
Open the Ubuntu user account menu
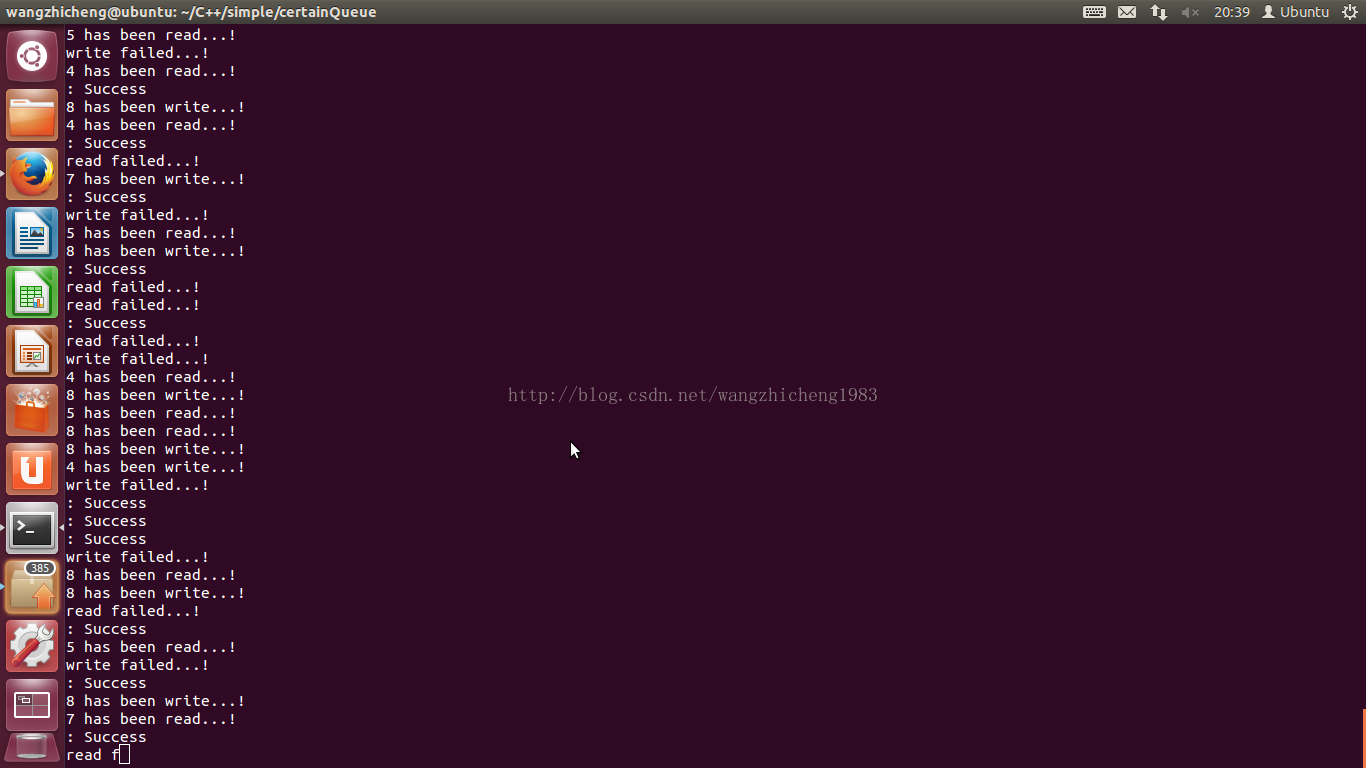(x=1295, y=12)
